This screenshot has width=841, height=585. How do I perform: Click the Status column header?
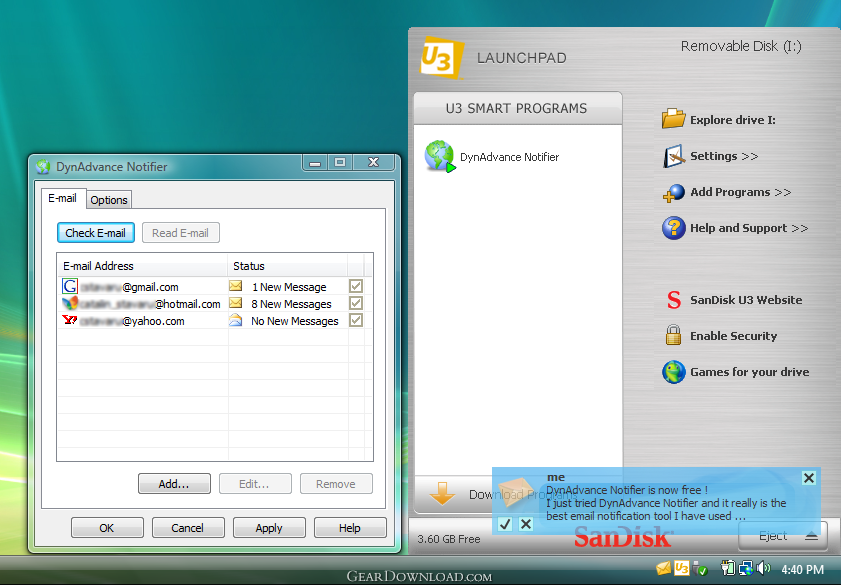[288, 265]
